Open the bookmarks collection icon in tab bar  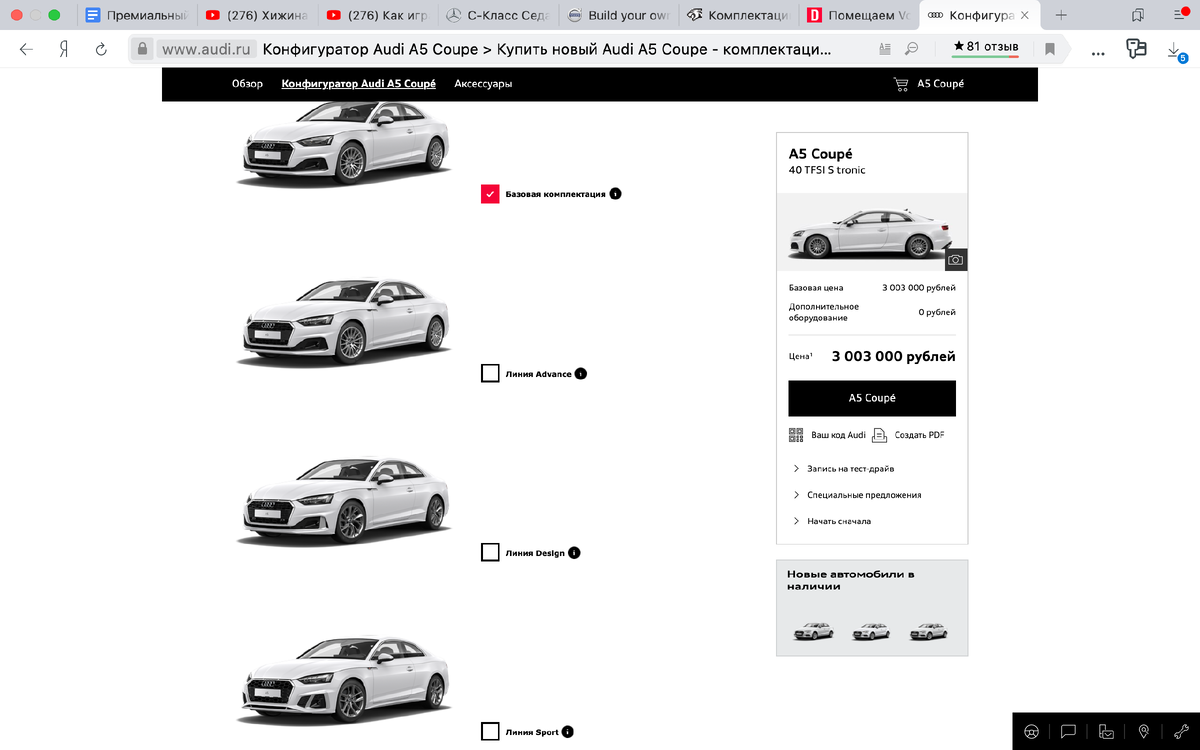pyautogui.click(x=1138, y=15)
